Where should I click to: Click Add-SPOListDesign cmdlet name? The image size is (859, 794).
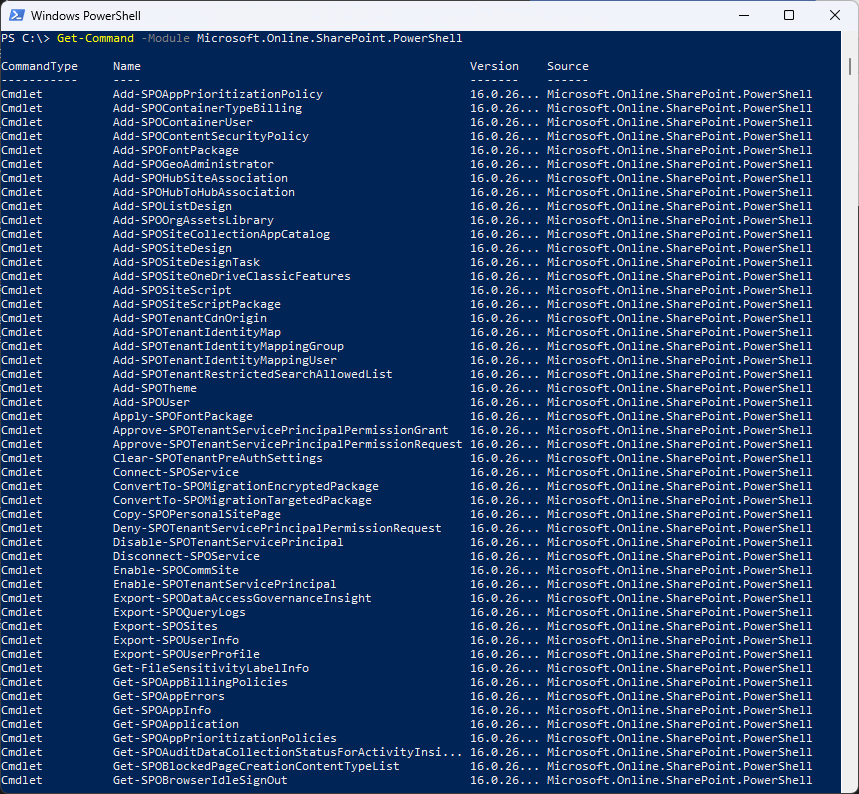click(x=173, y=207)
